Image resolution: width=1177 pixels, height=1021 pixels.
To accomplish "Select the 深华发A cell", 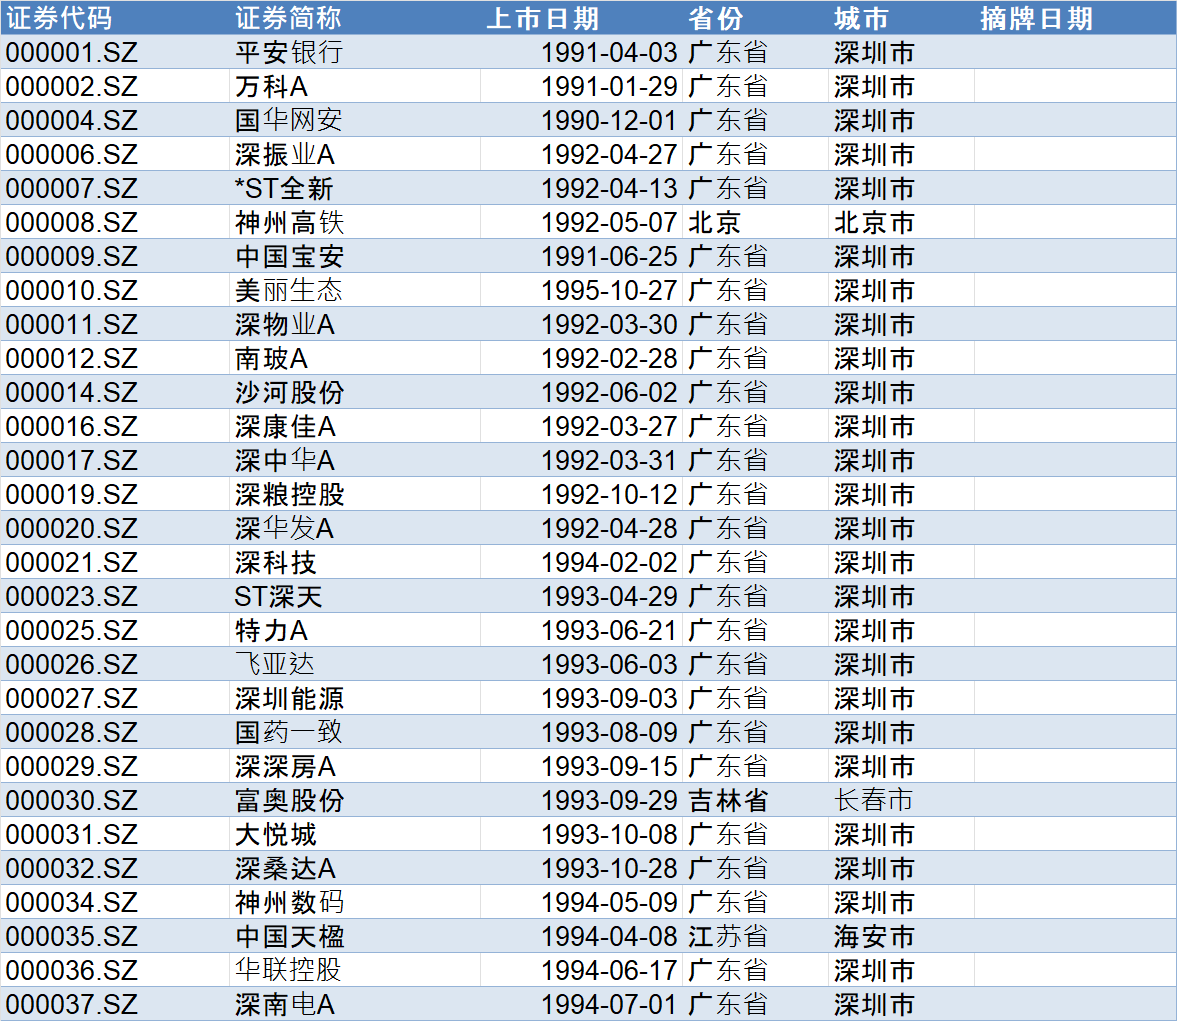I will (x=354, y=528).
